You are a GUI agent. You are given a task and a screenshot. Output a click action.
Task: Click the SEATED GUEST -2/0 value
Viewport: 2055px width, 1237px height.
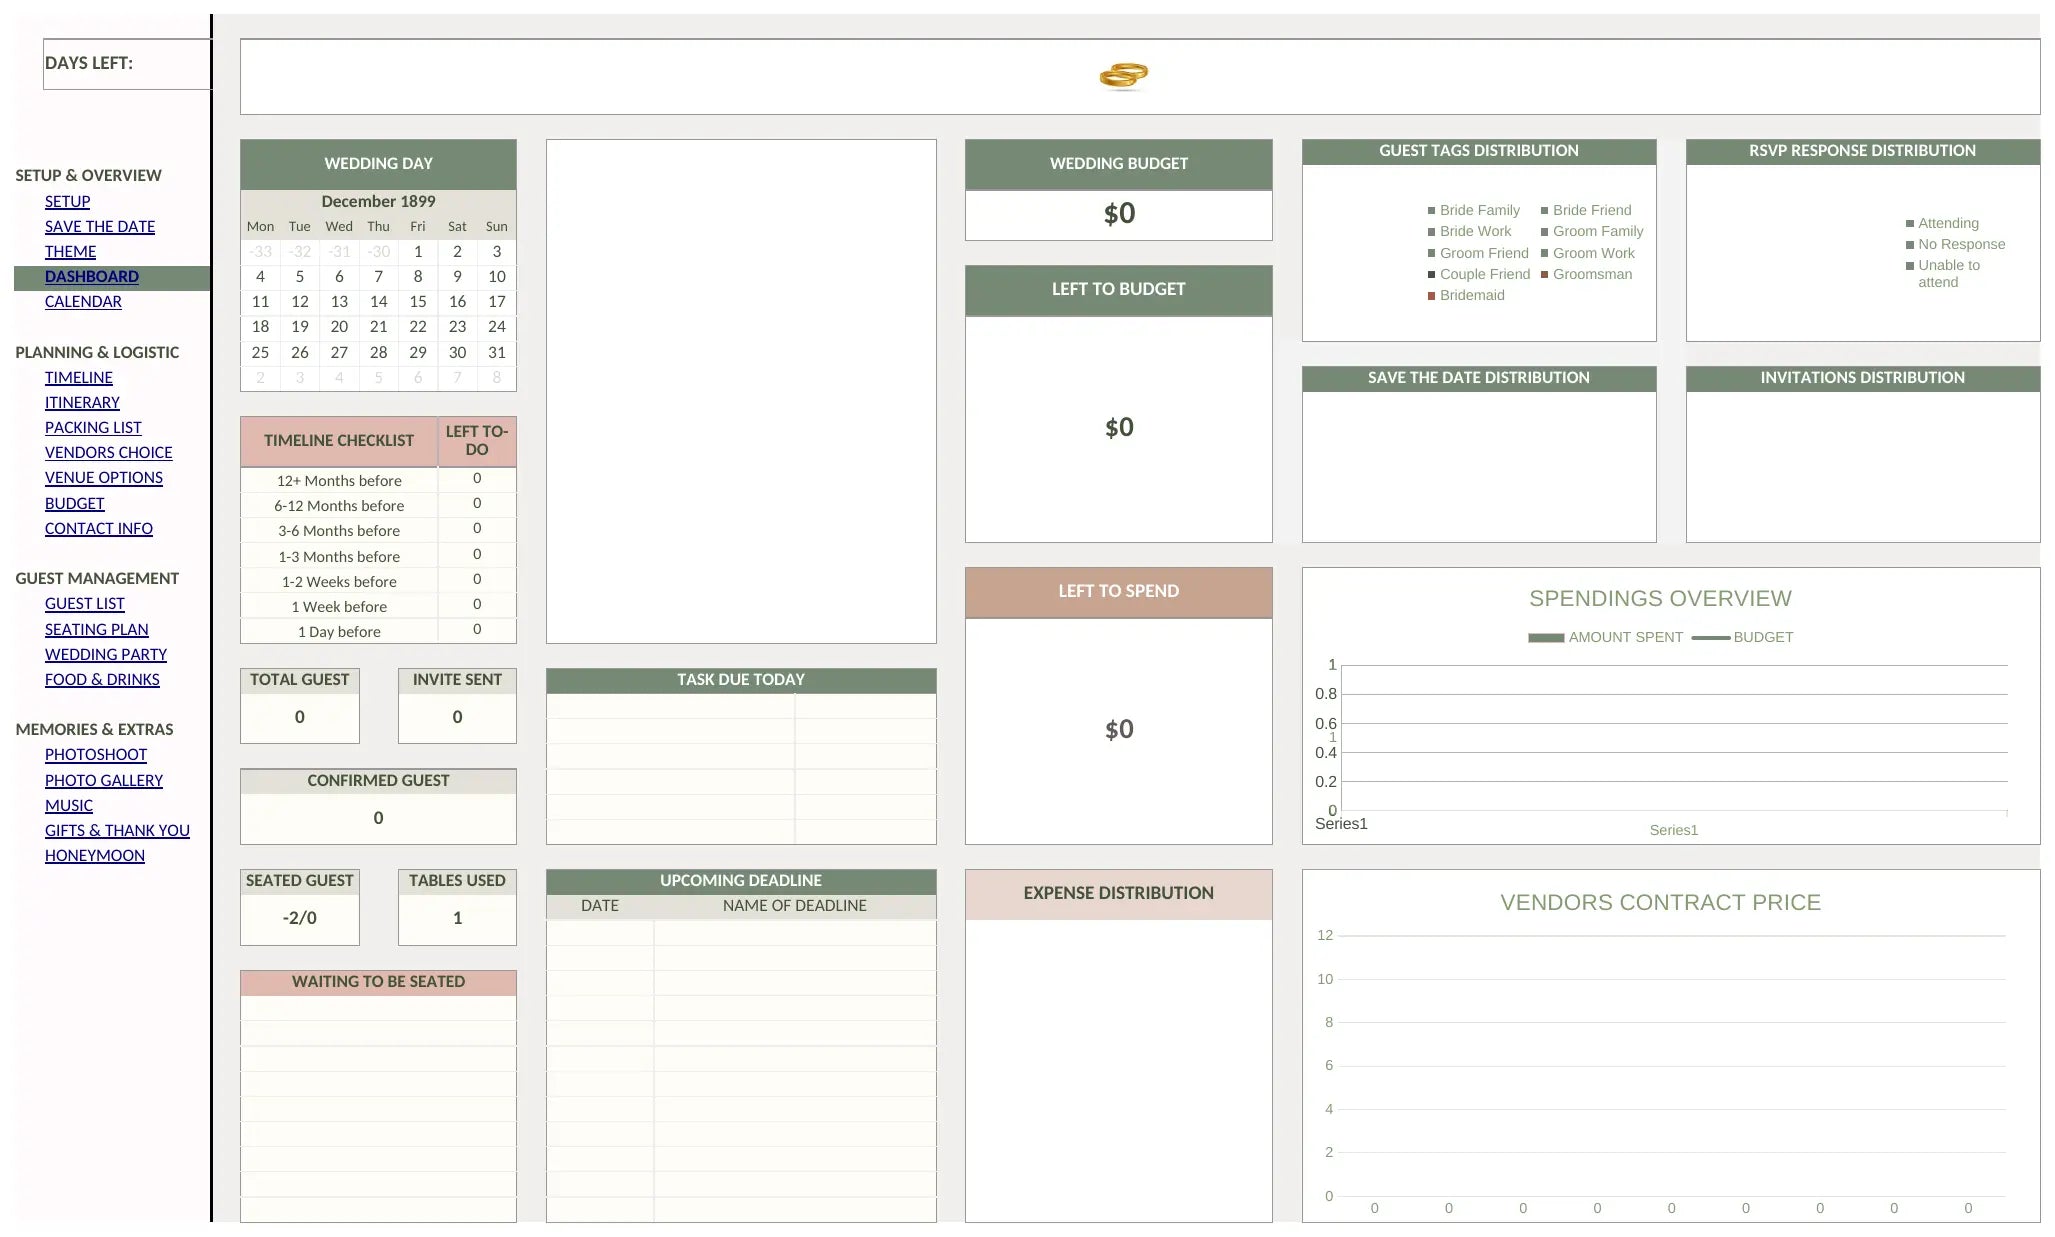(x=300, y=918)
